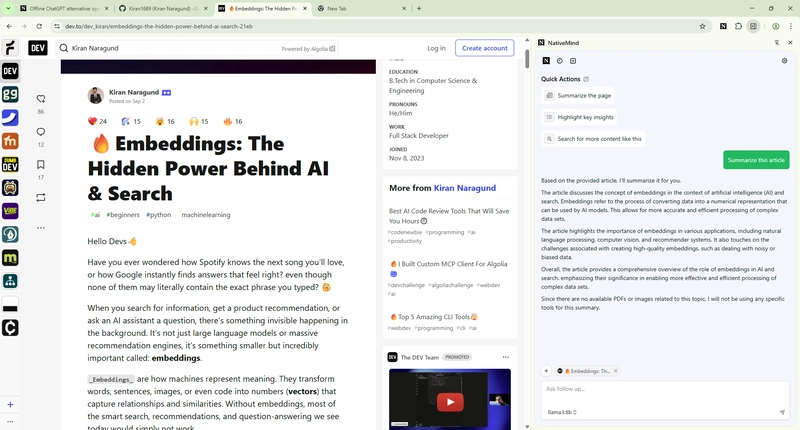Viewport: 800px width, 430px height.
Task: Open the sitemap-style community icon
Action: 10,281
